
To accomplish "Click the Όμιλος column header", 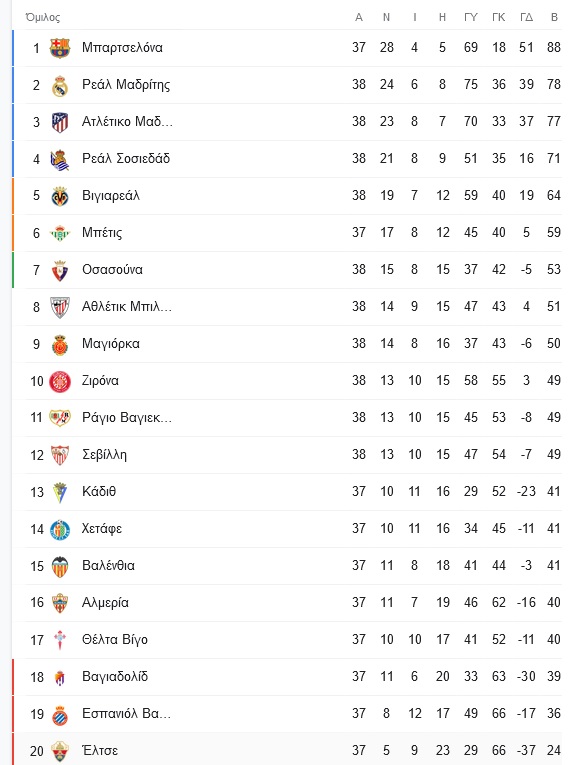I will click(x=43, y=18).
